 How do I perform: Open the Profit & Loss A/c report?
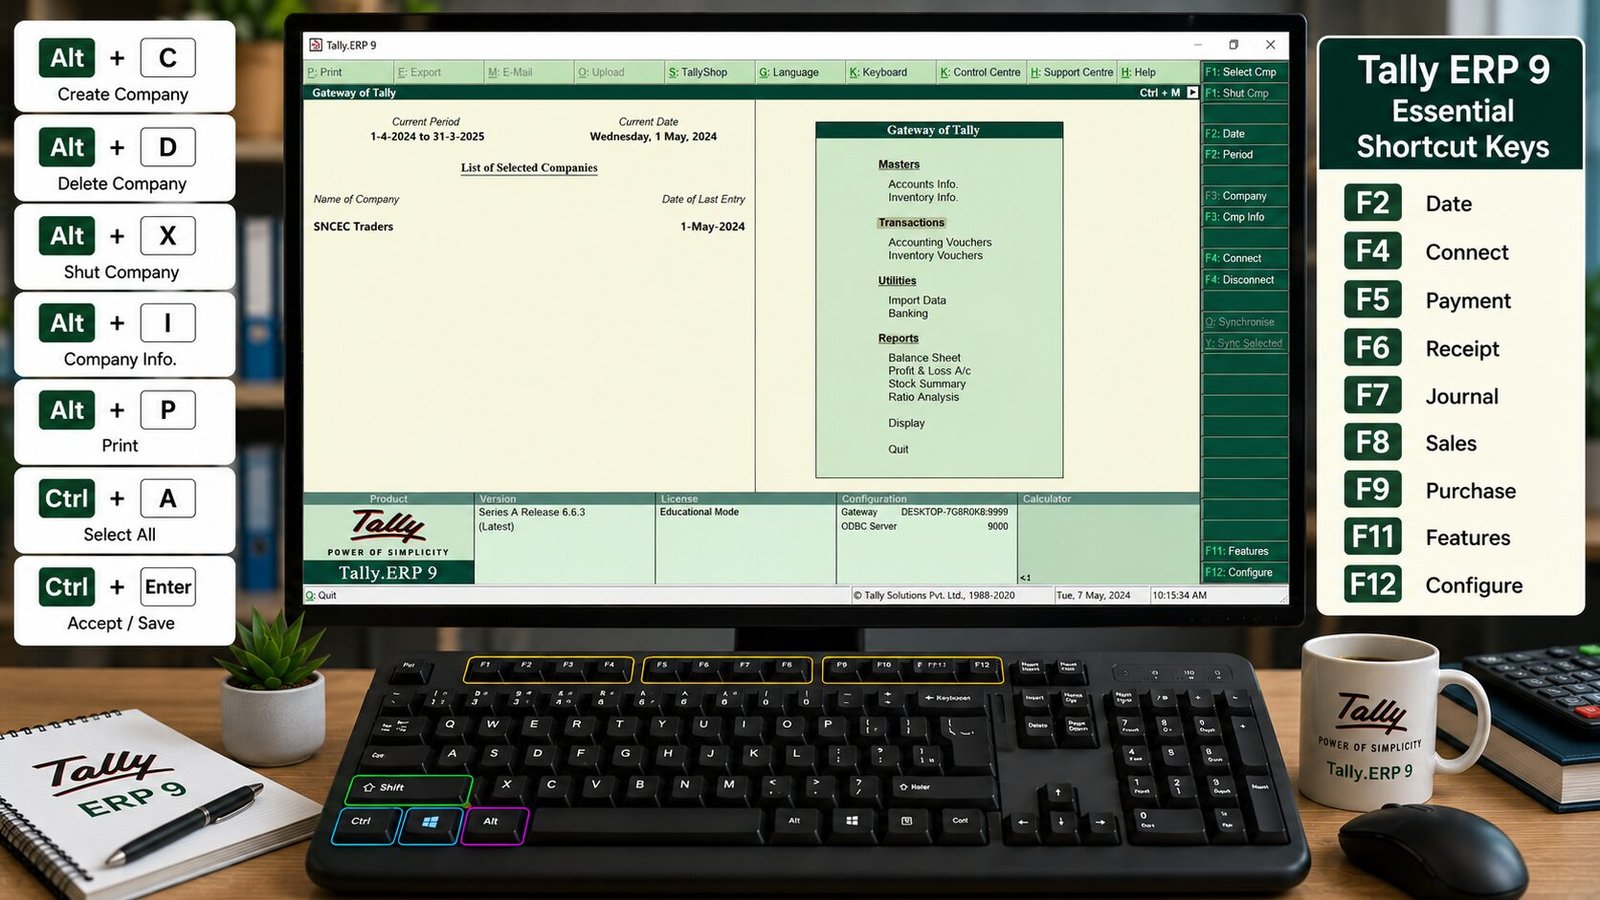pos(929,371)
